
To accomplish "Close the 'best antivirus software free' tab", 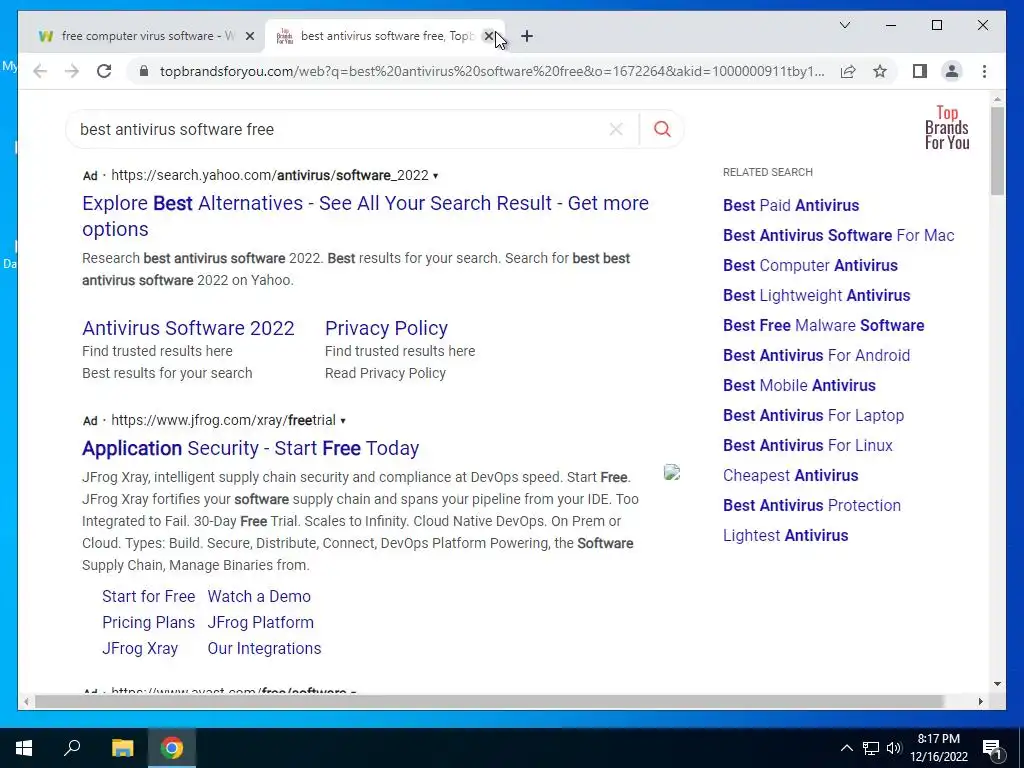I will 488,37.
